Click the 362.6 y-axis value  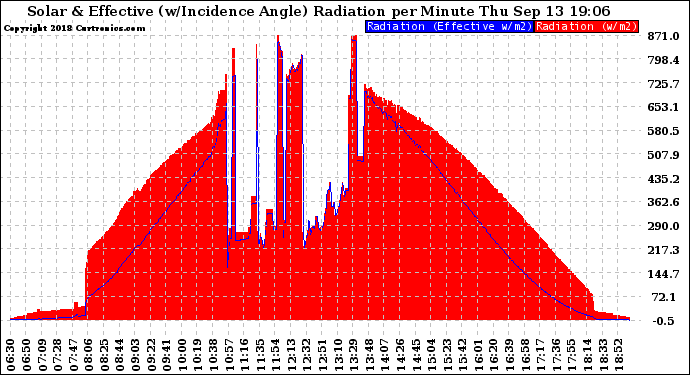(663, 202)
